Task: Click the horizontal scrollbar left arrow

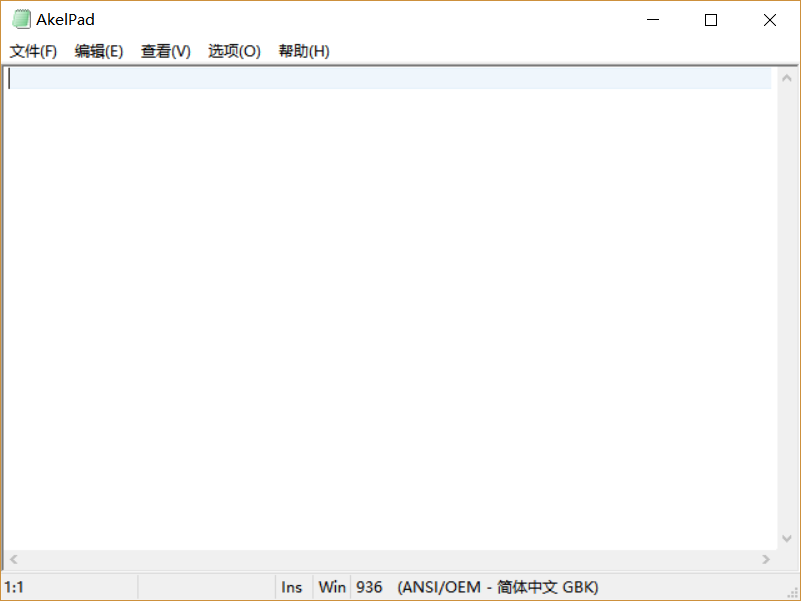Action: [14, 560]
